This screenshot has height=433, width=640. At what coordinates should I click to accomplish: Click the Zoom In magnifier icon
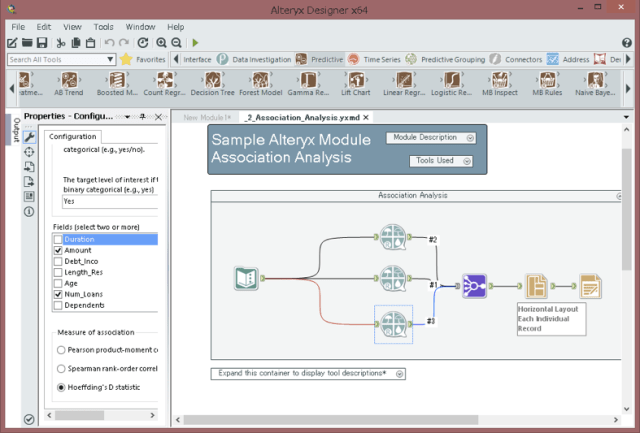161,43
